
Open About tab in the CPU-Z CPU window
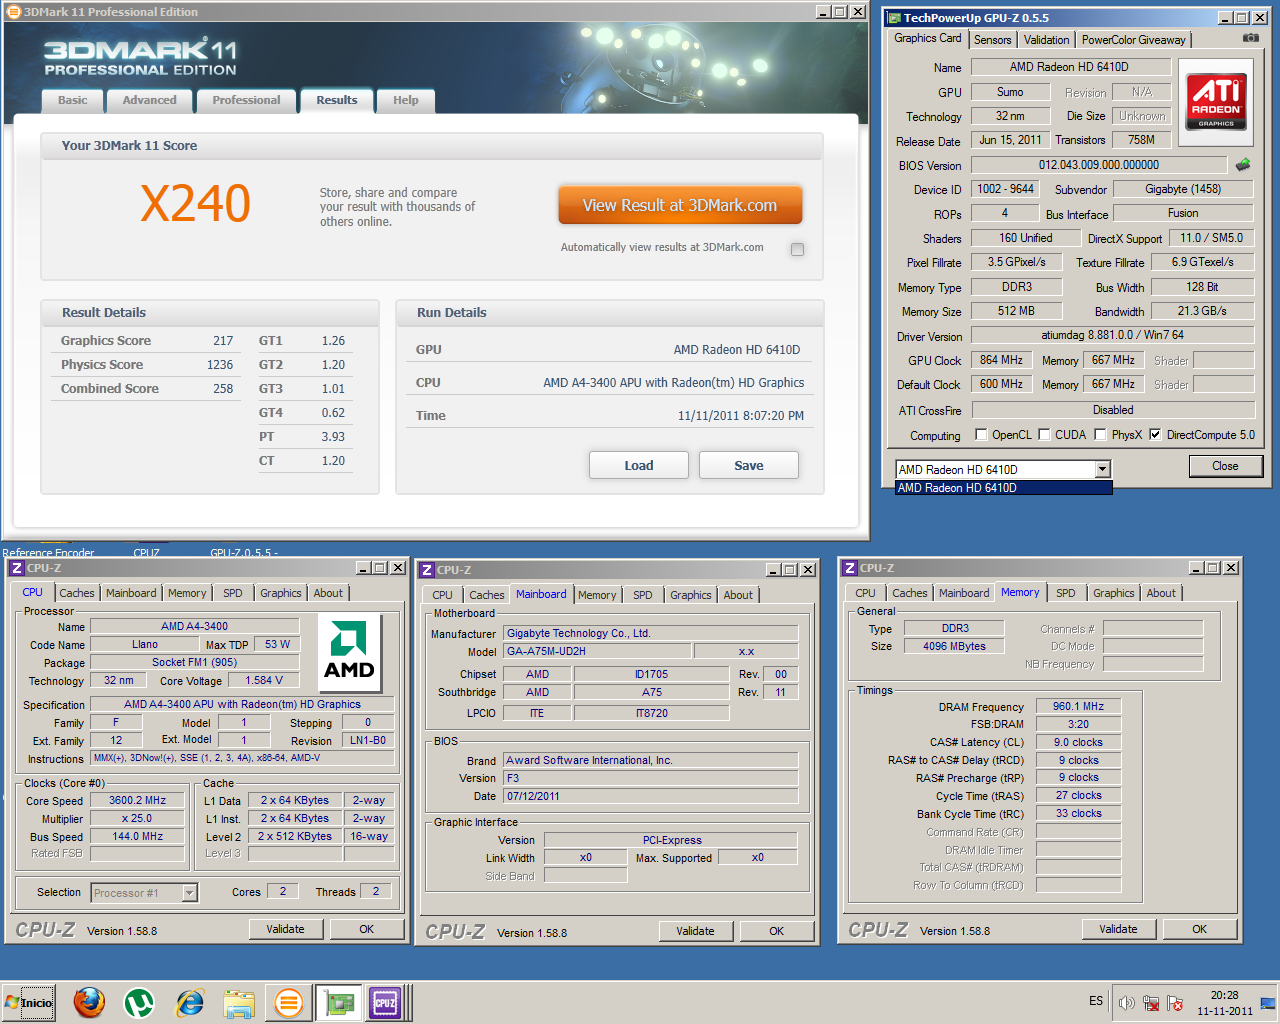click(328, 593)
